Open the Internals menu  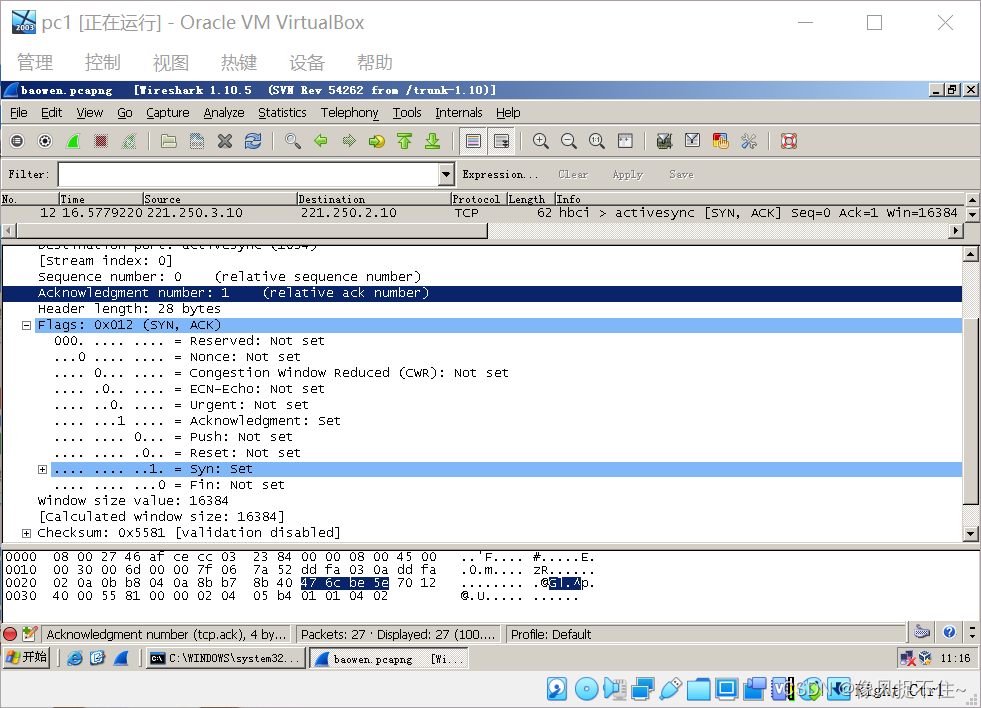click(x=459, y=113)
